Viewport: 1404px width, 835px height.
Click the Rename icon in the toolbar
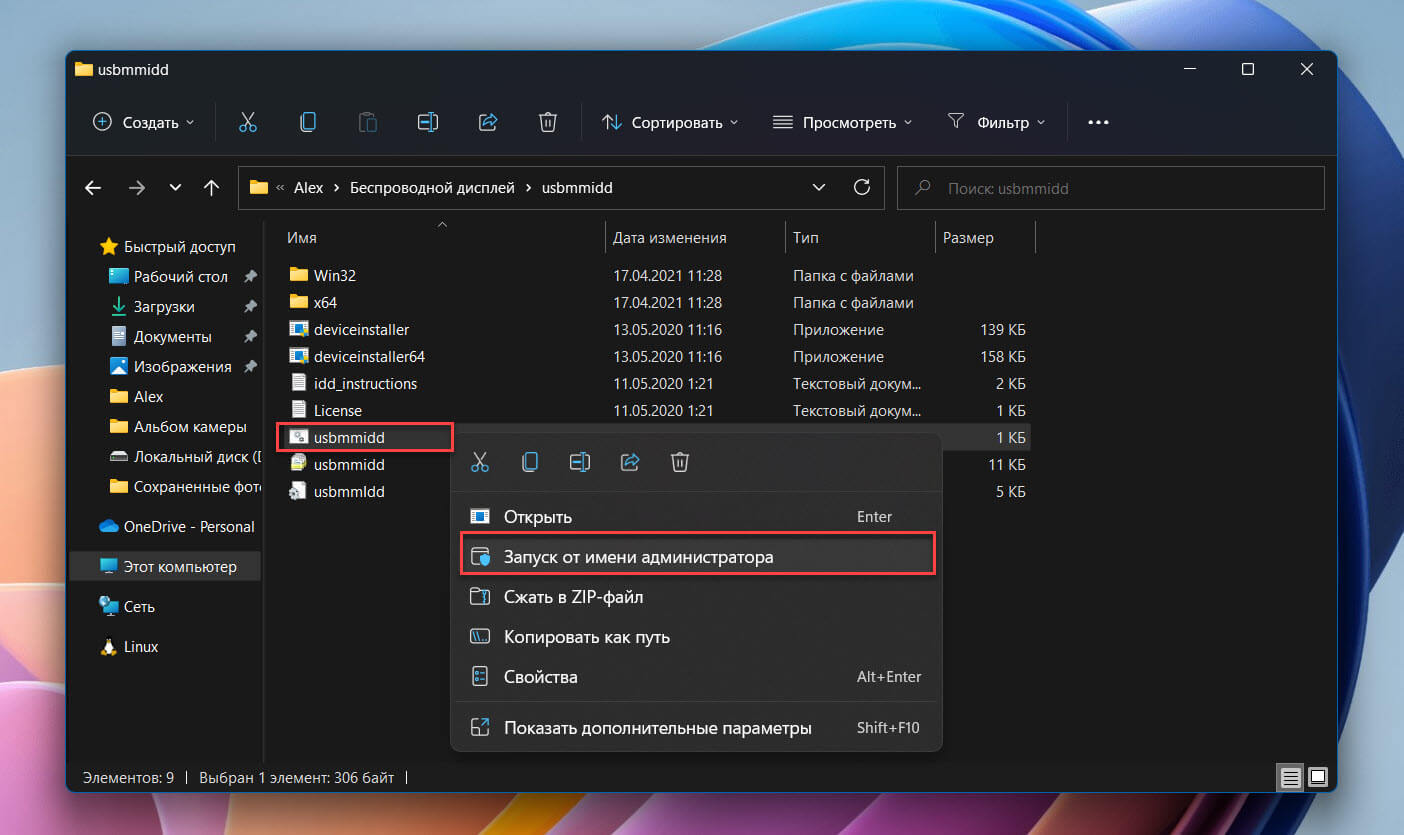pos(428,122)
